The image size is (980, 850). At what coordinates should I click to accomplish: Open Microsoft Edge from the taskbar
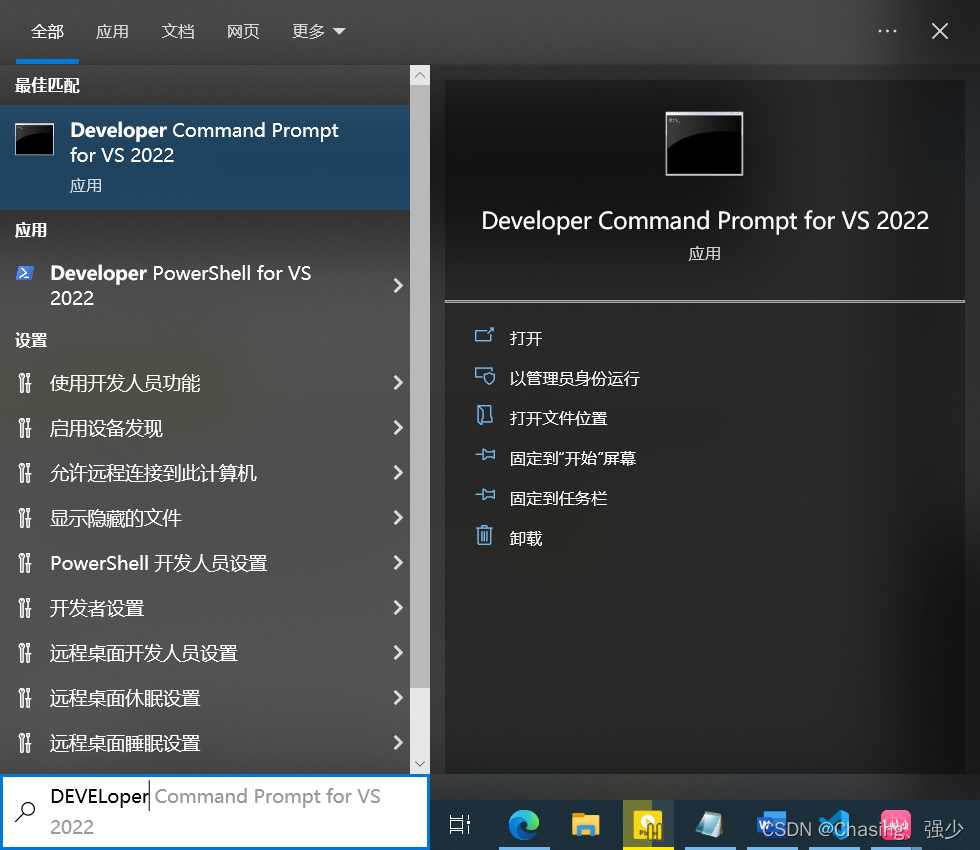click(x=524, y=824)
